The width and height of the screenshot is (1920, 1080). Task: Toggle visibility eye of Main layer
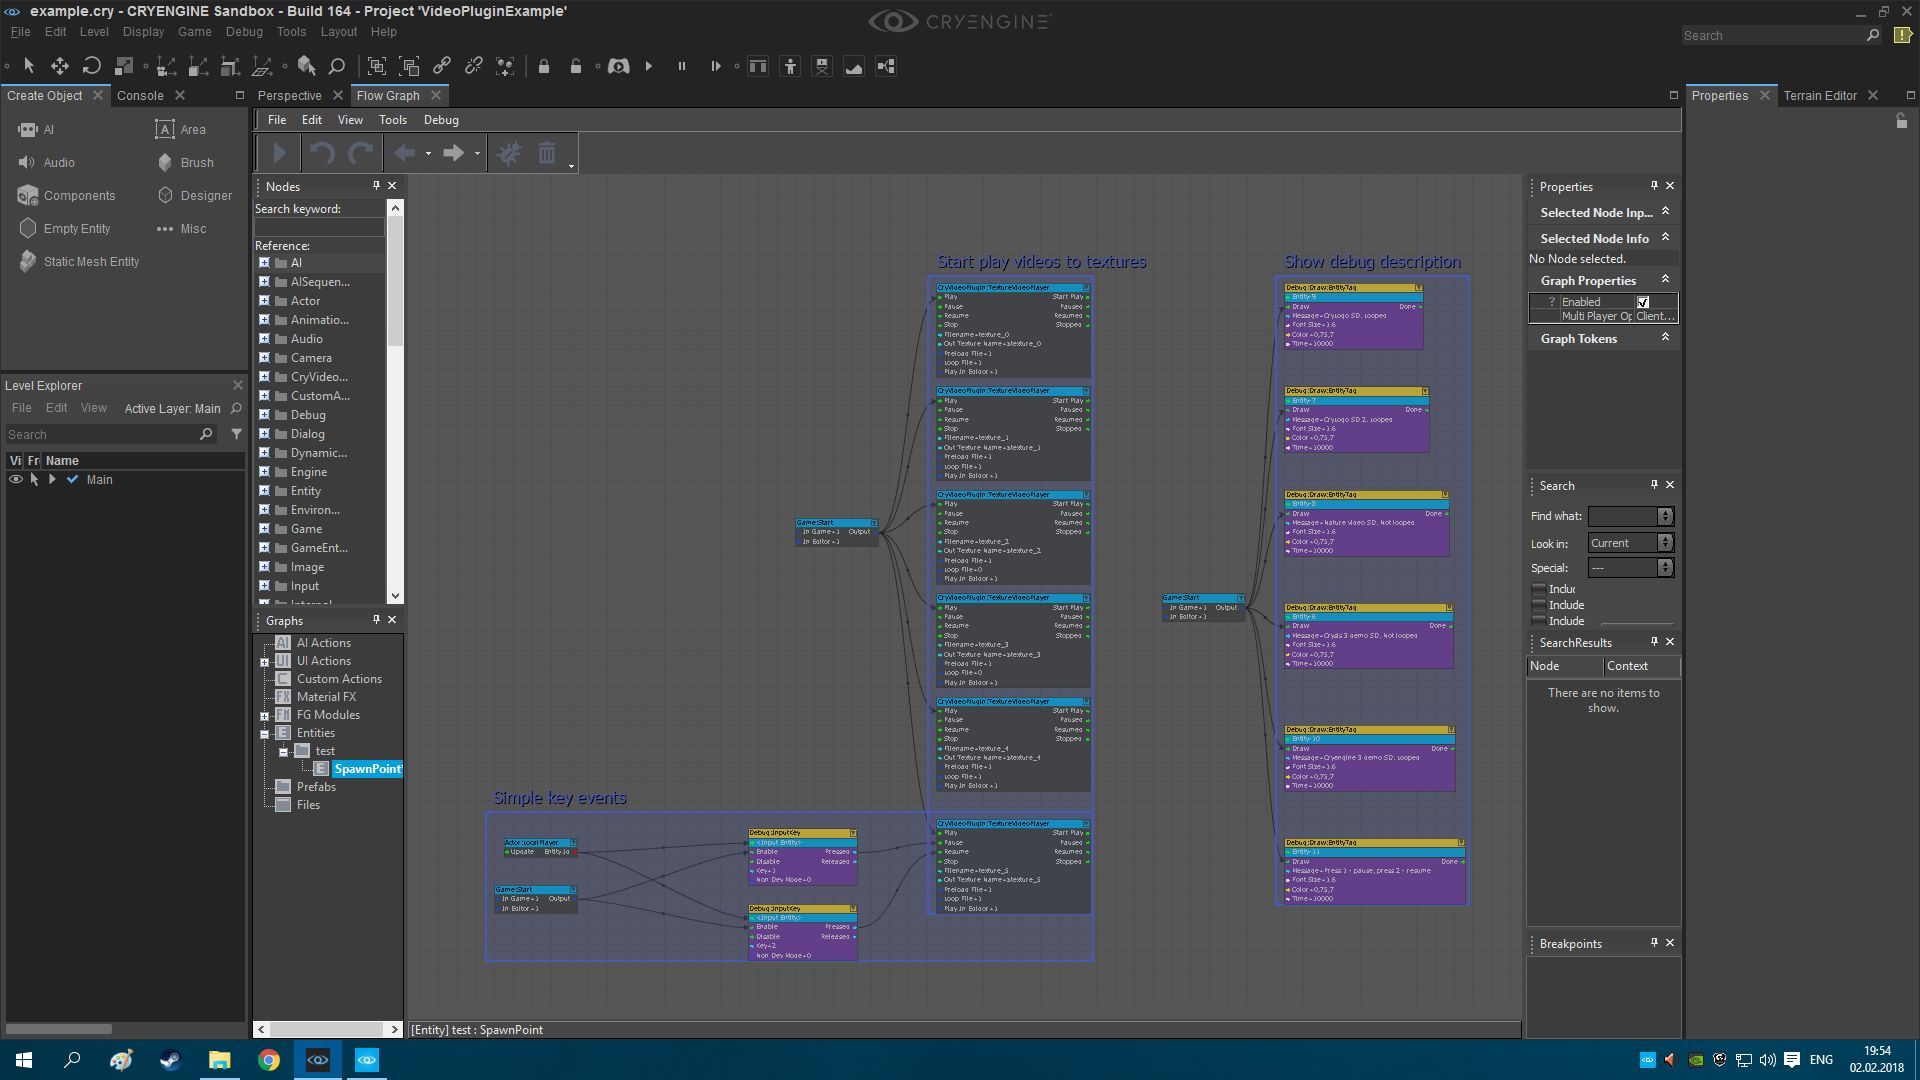(16, 480)
